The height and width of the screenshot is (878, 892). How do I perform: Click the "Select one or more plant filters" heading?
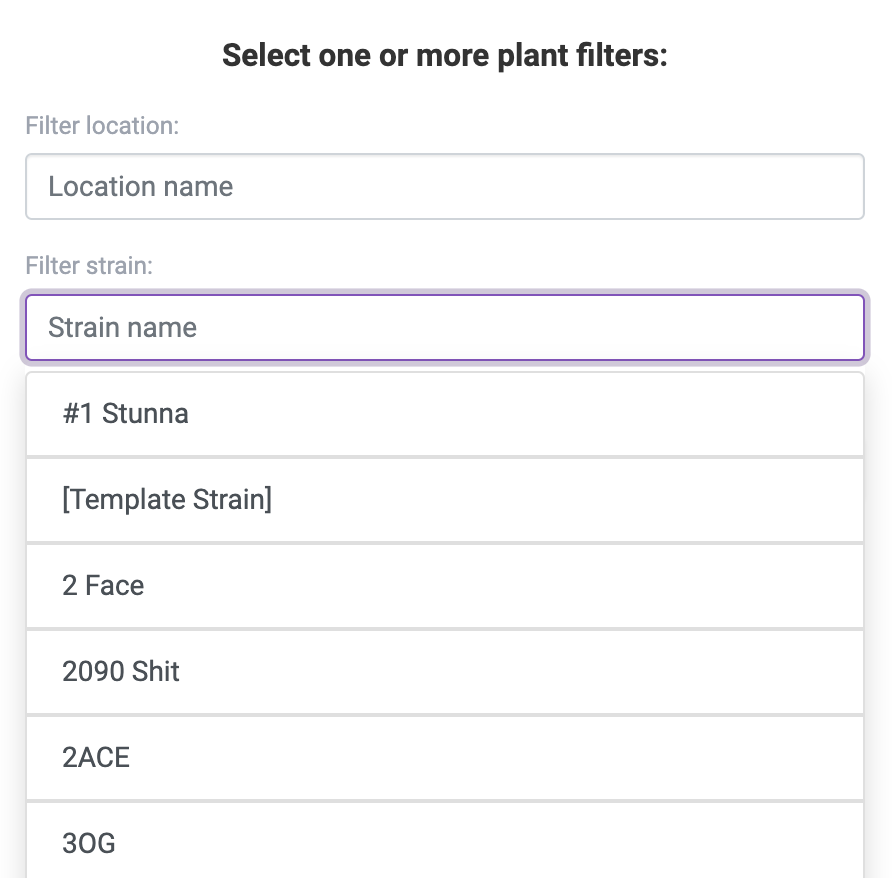(445, 55)
